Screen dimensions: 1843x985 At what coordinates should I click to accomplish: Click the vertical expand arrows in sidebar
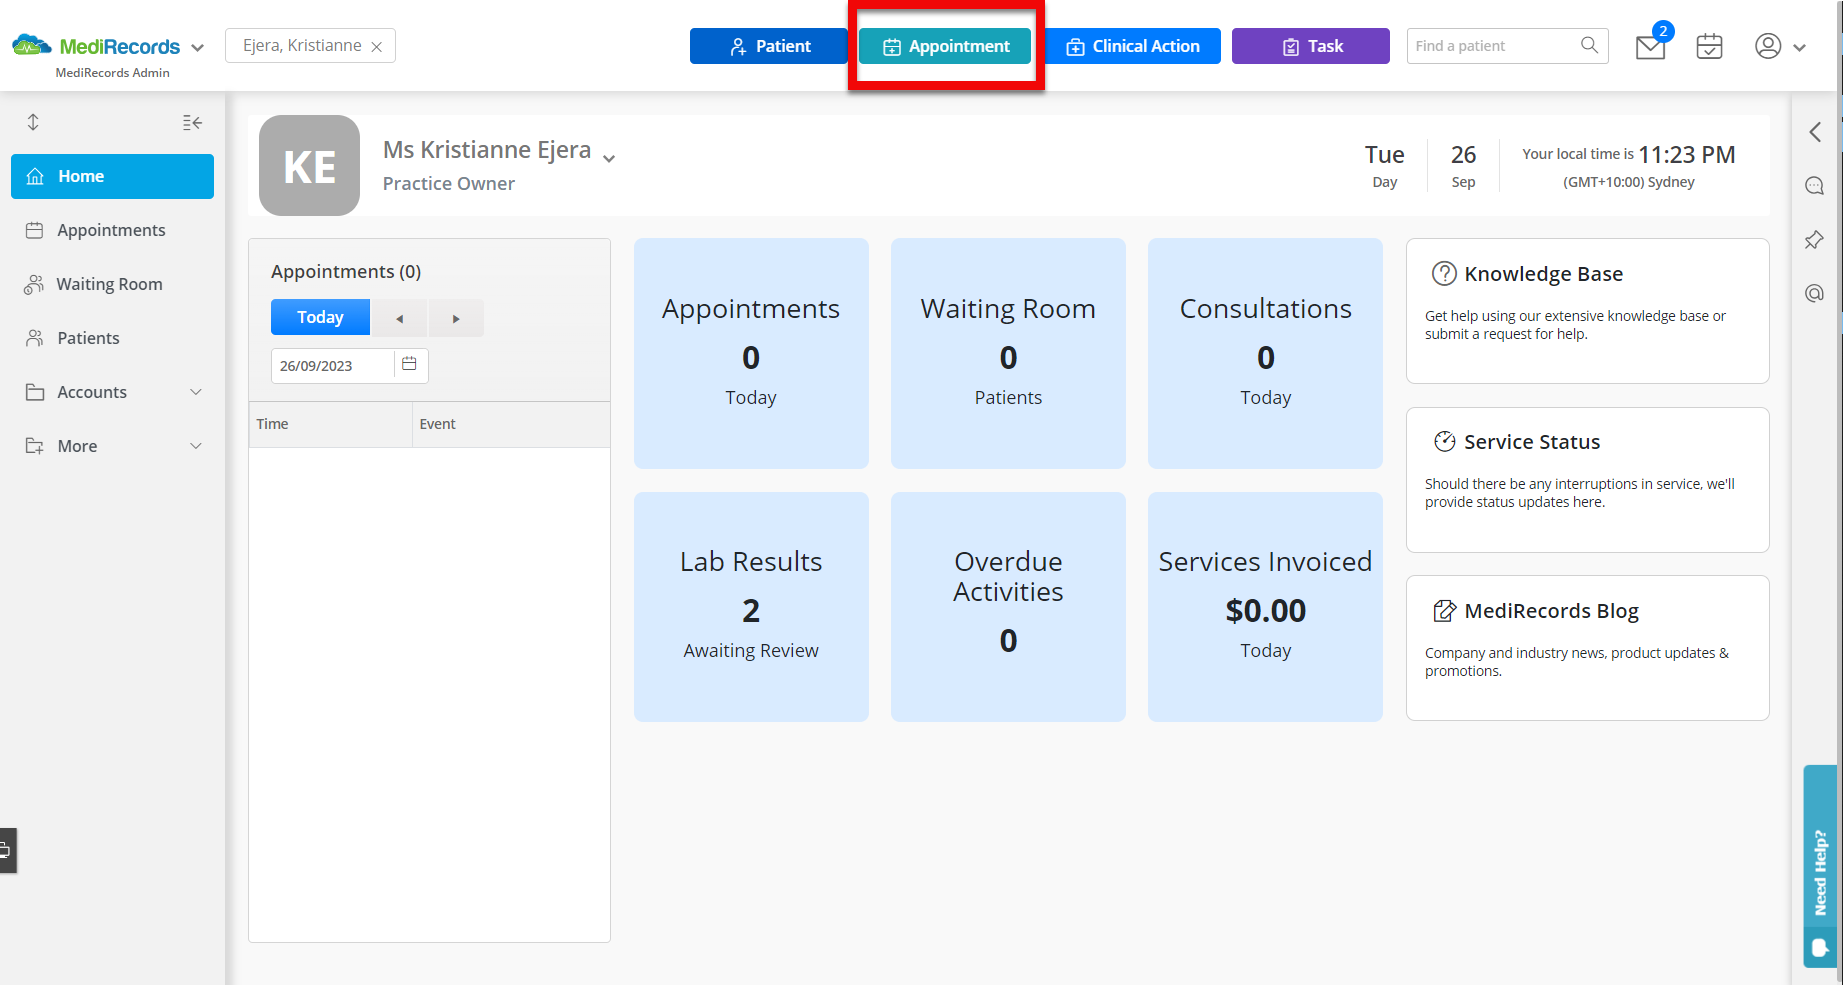[33, 122]
